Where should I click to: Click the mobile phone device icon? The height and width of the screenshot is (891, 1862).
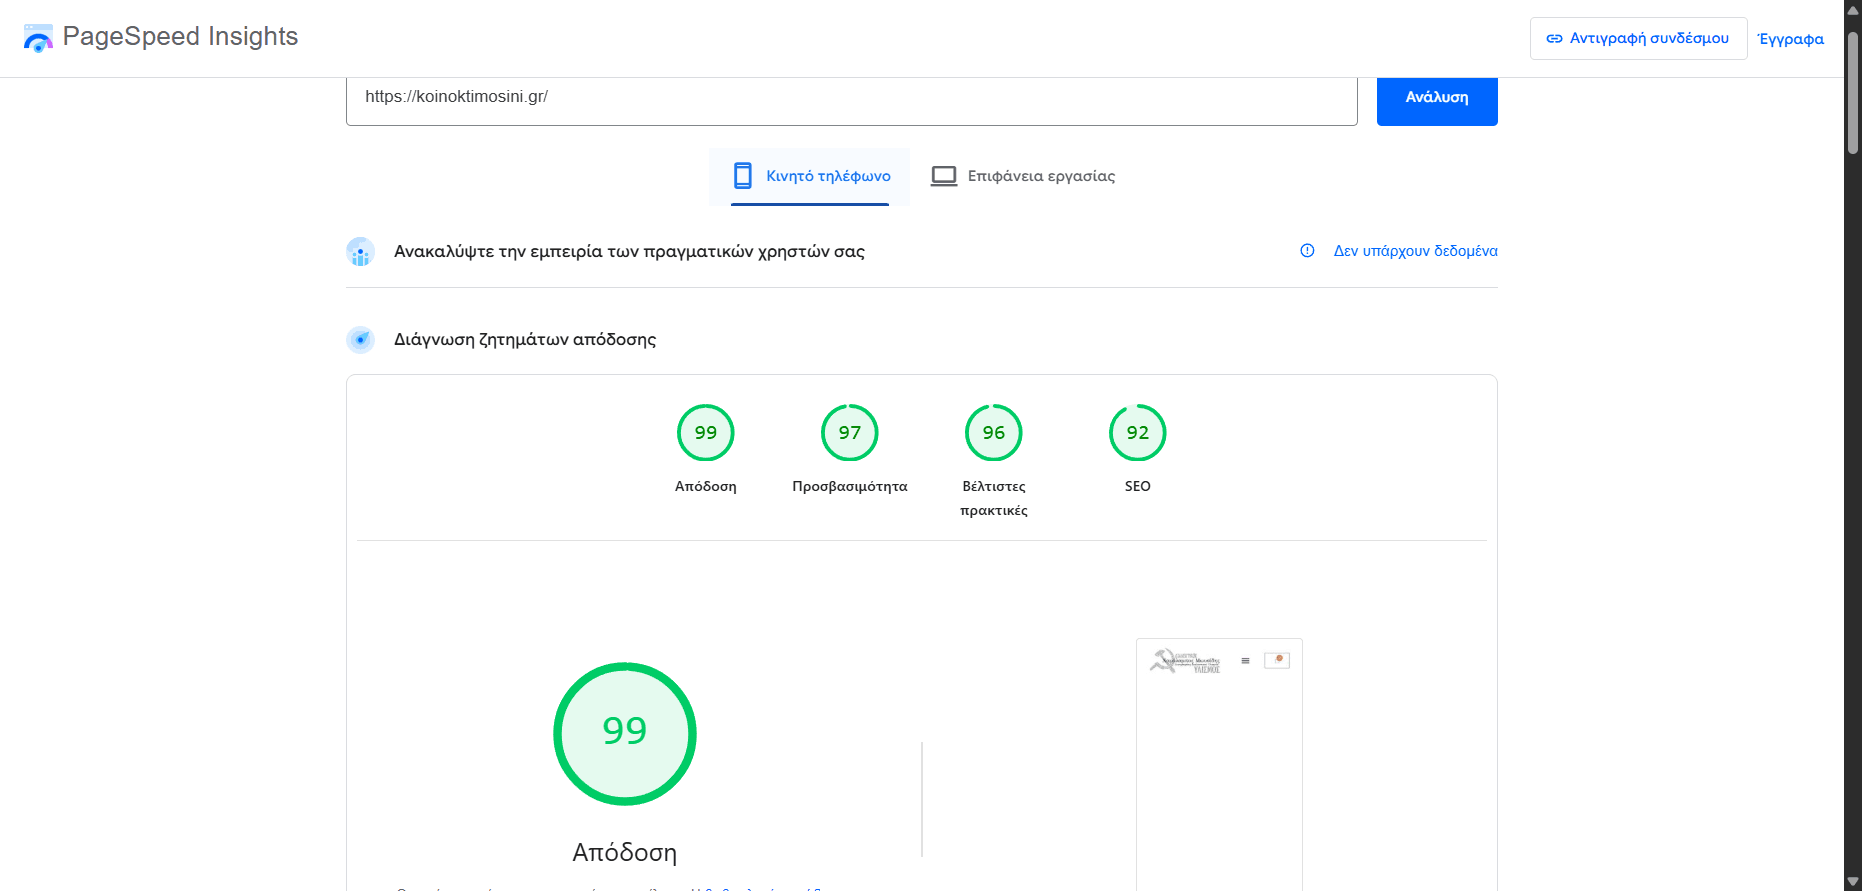742,176
